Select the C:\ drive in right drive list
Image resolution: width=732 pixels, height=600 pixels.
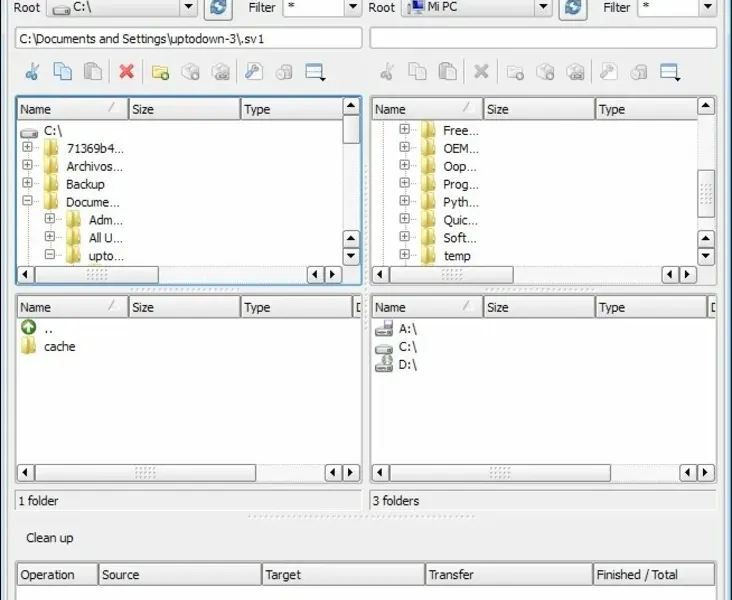[x=396, y=347]
